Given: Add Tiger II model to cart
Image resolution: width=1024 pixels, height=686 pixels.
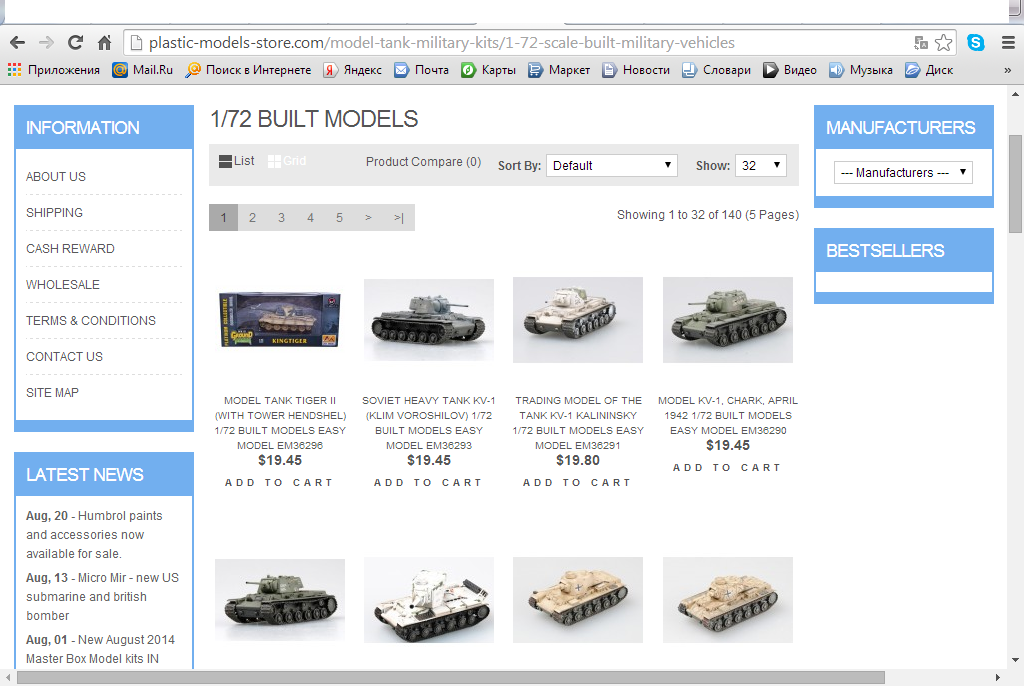Looking at the screenshot, I should (x=279, y=483).
